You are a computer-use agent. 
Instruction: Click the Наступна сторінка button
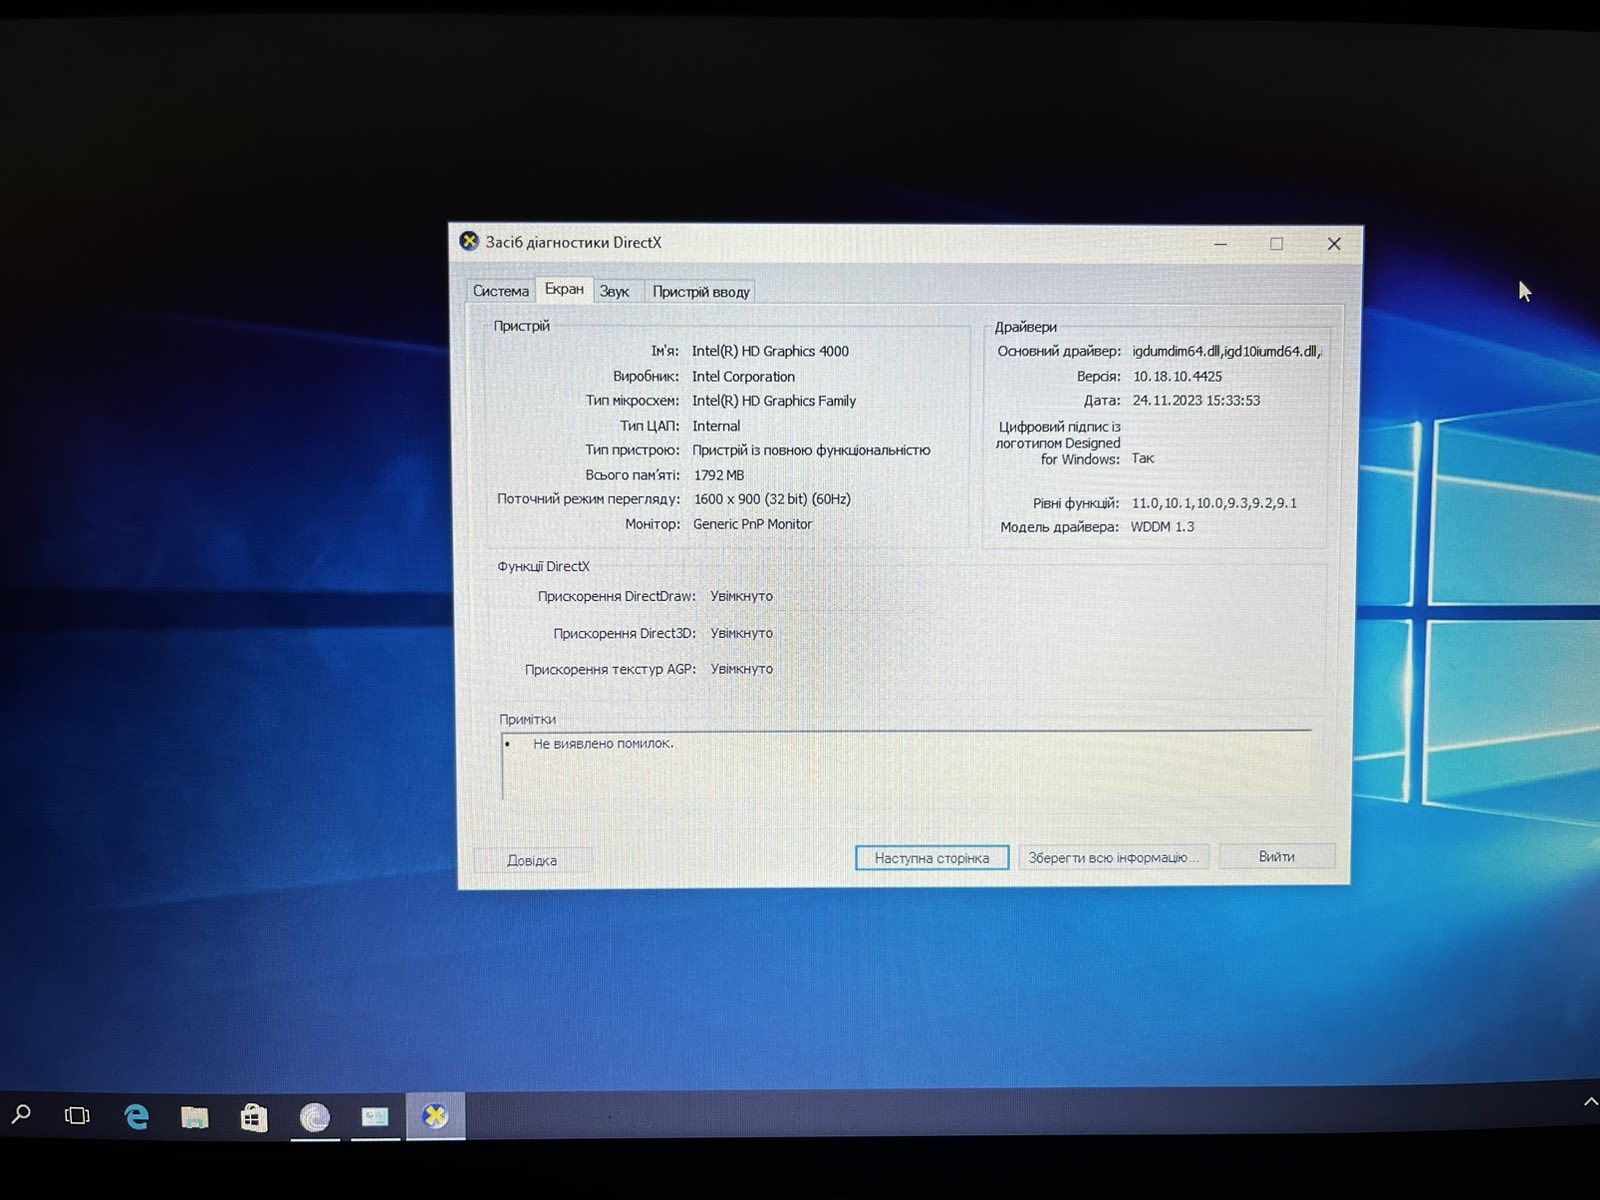point(932,858)
